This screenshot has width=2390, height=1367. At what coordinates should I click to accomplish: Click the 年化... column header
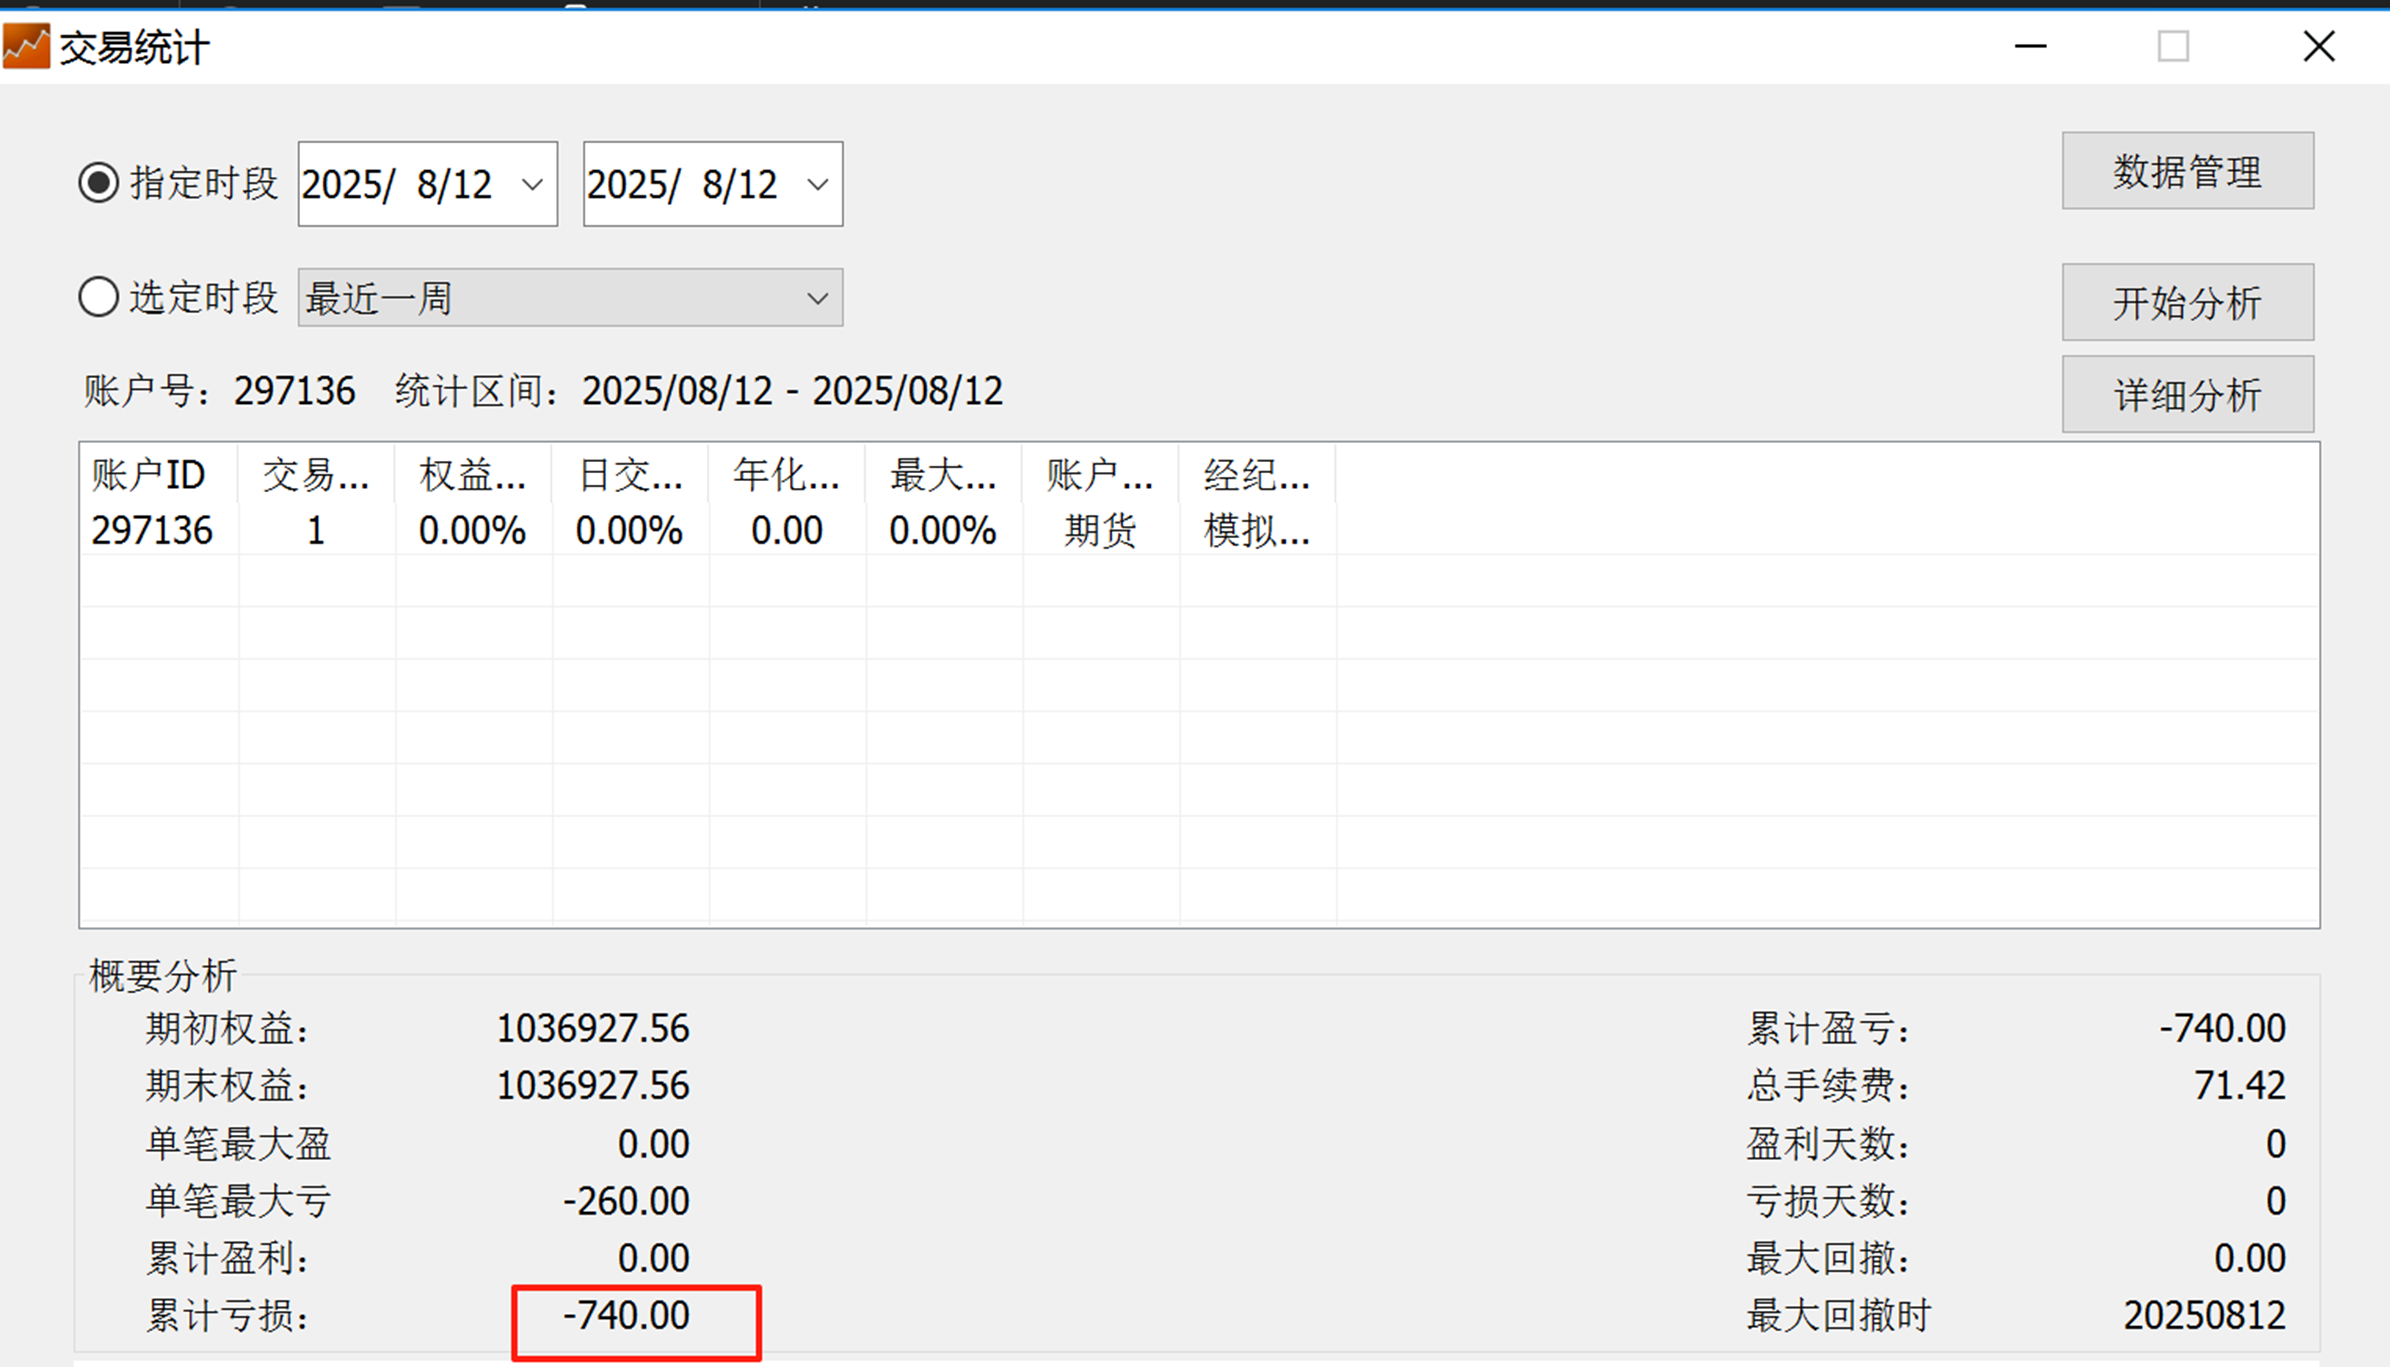[786, 475]
